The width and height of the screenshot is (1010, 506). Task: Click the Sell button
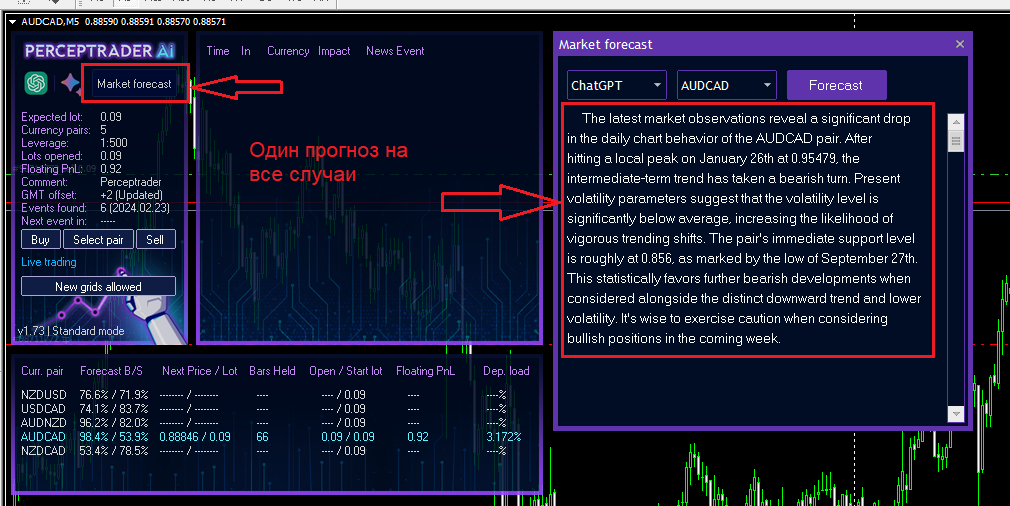pyautogui.click(x=155, y=239)
